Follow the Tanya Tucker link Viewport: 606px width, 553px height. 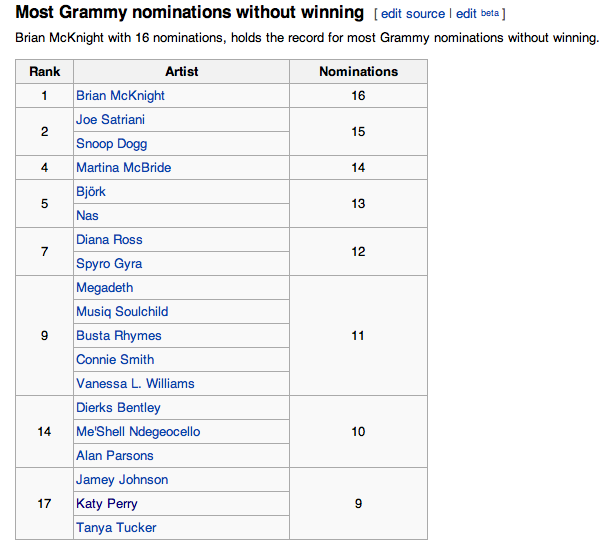[116, 527]
